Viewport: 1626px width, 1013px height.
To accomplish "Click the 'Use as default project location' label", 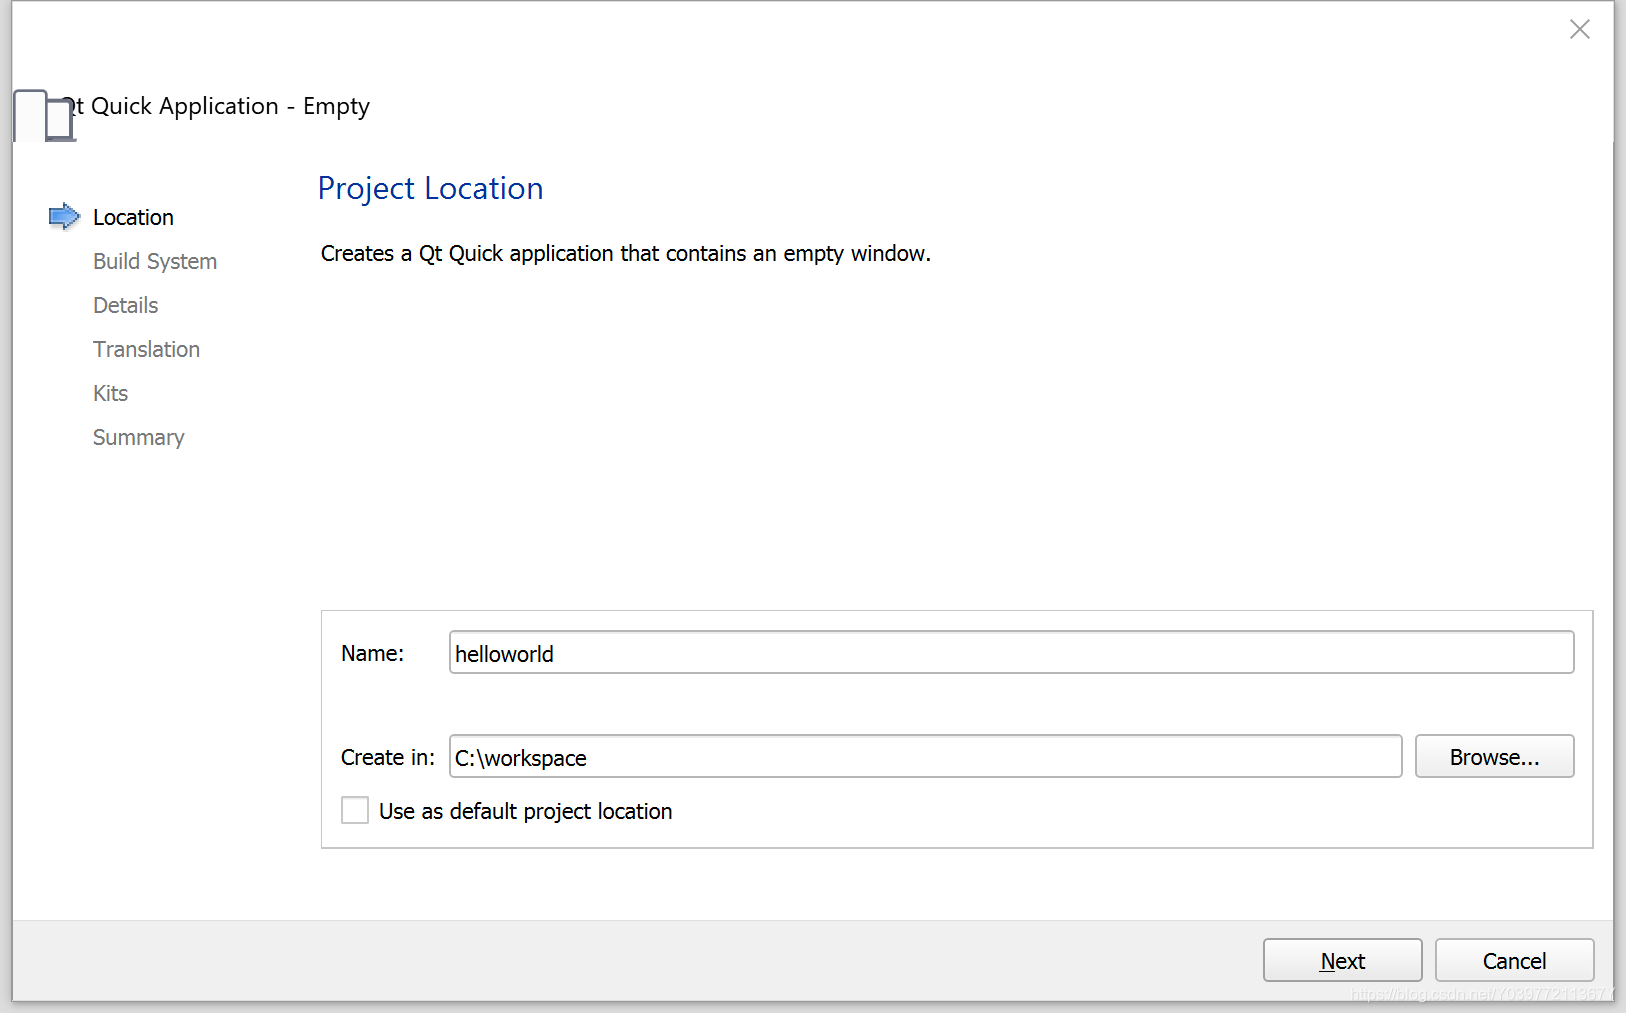I will coord(526,811).
